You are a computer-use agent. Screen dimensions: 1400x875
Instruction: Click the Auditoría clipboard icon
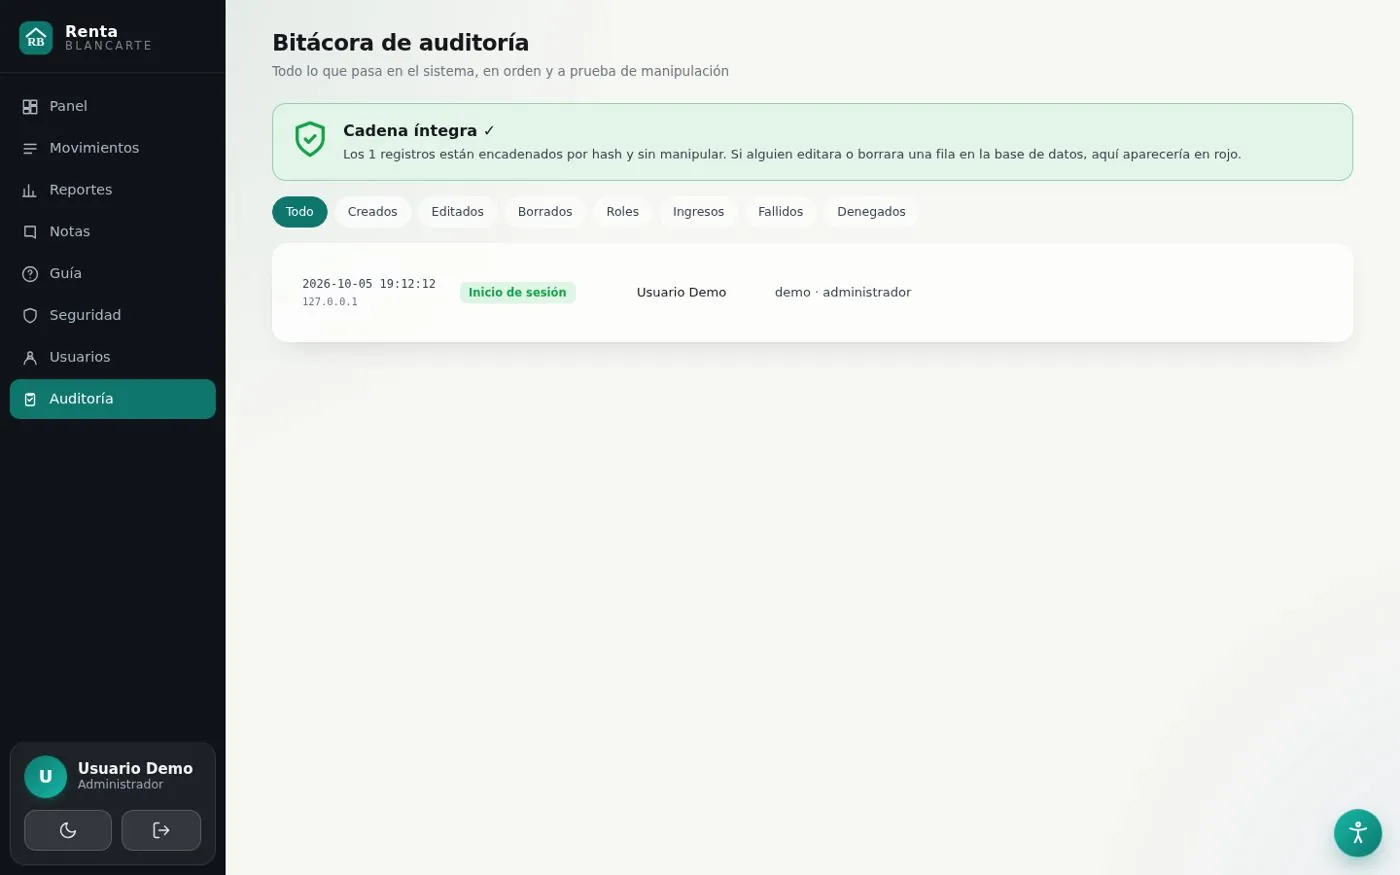click(30, 399)
